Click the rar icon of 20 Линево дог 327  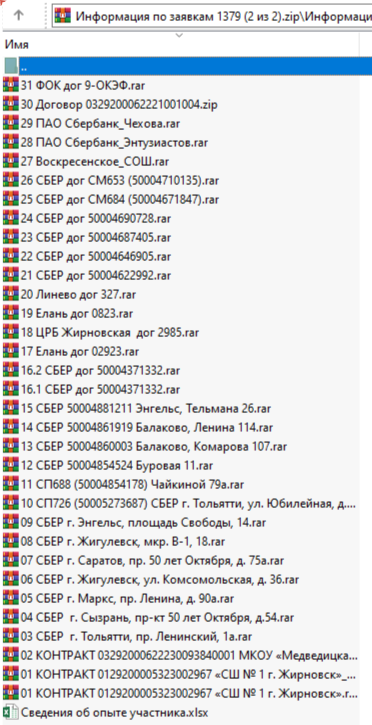[10, 295]
